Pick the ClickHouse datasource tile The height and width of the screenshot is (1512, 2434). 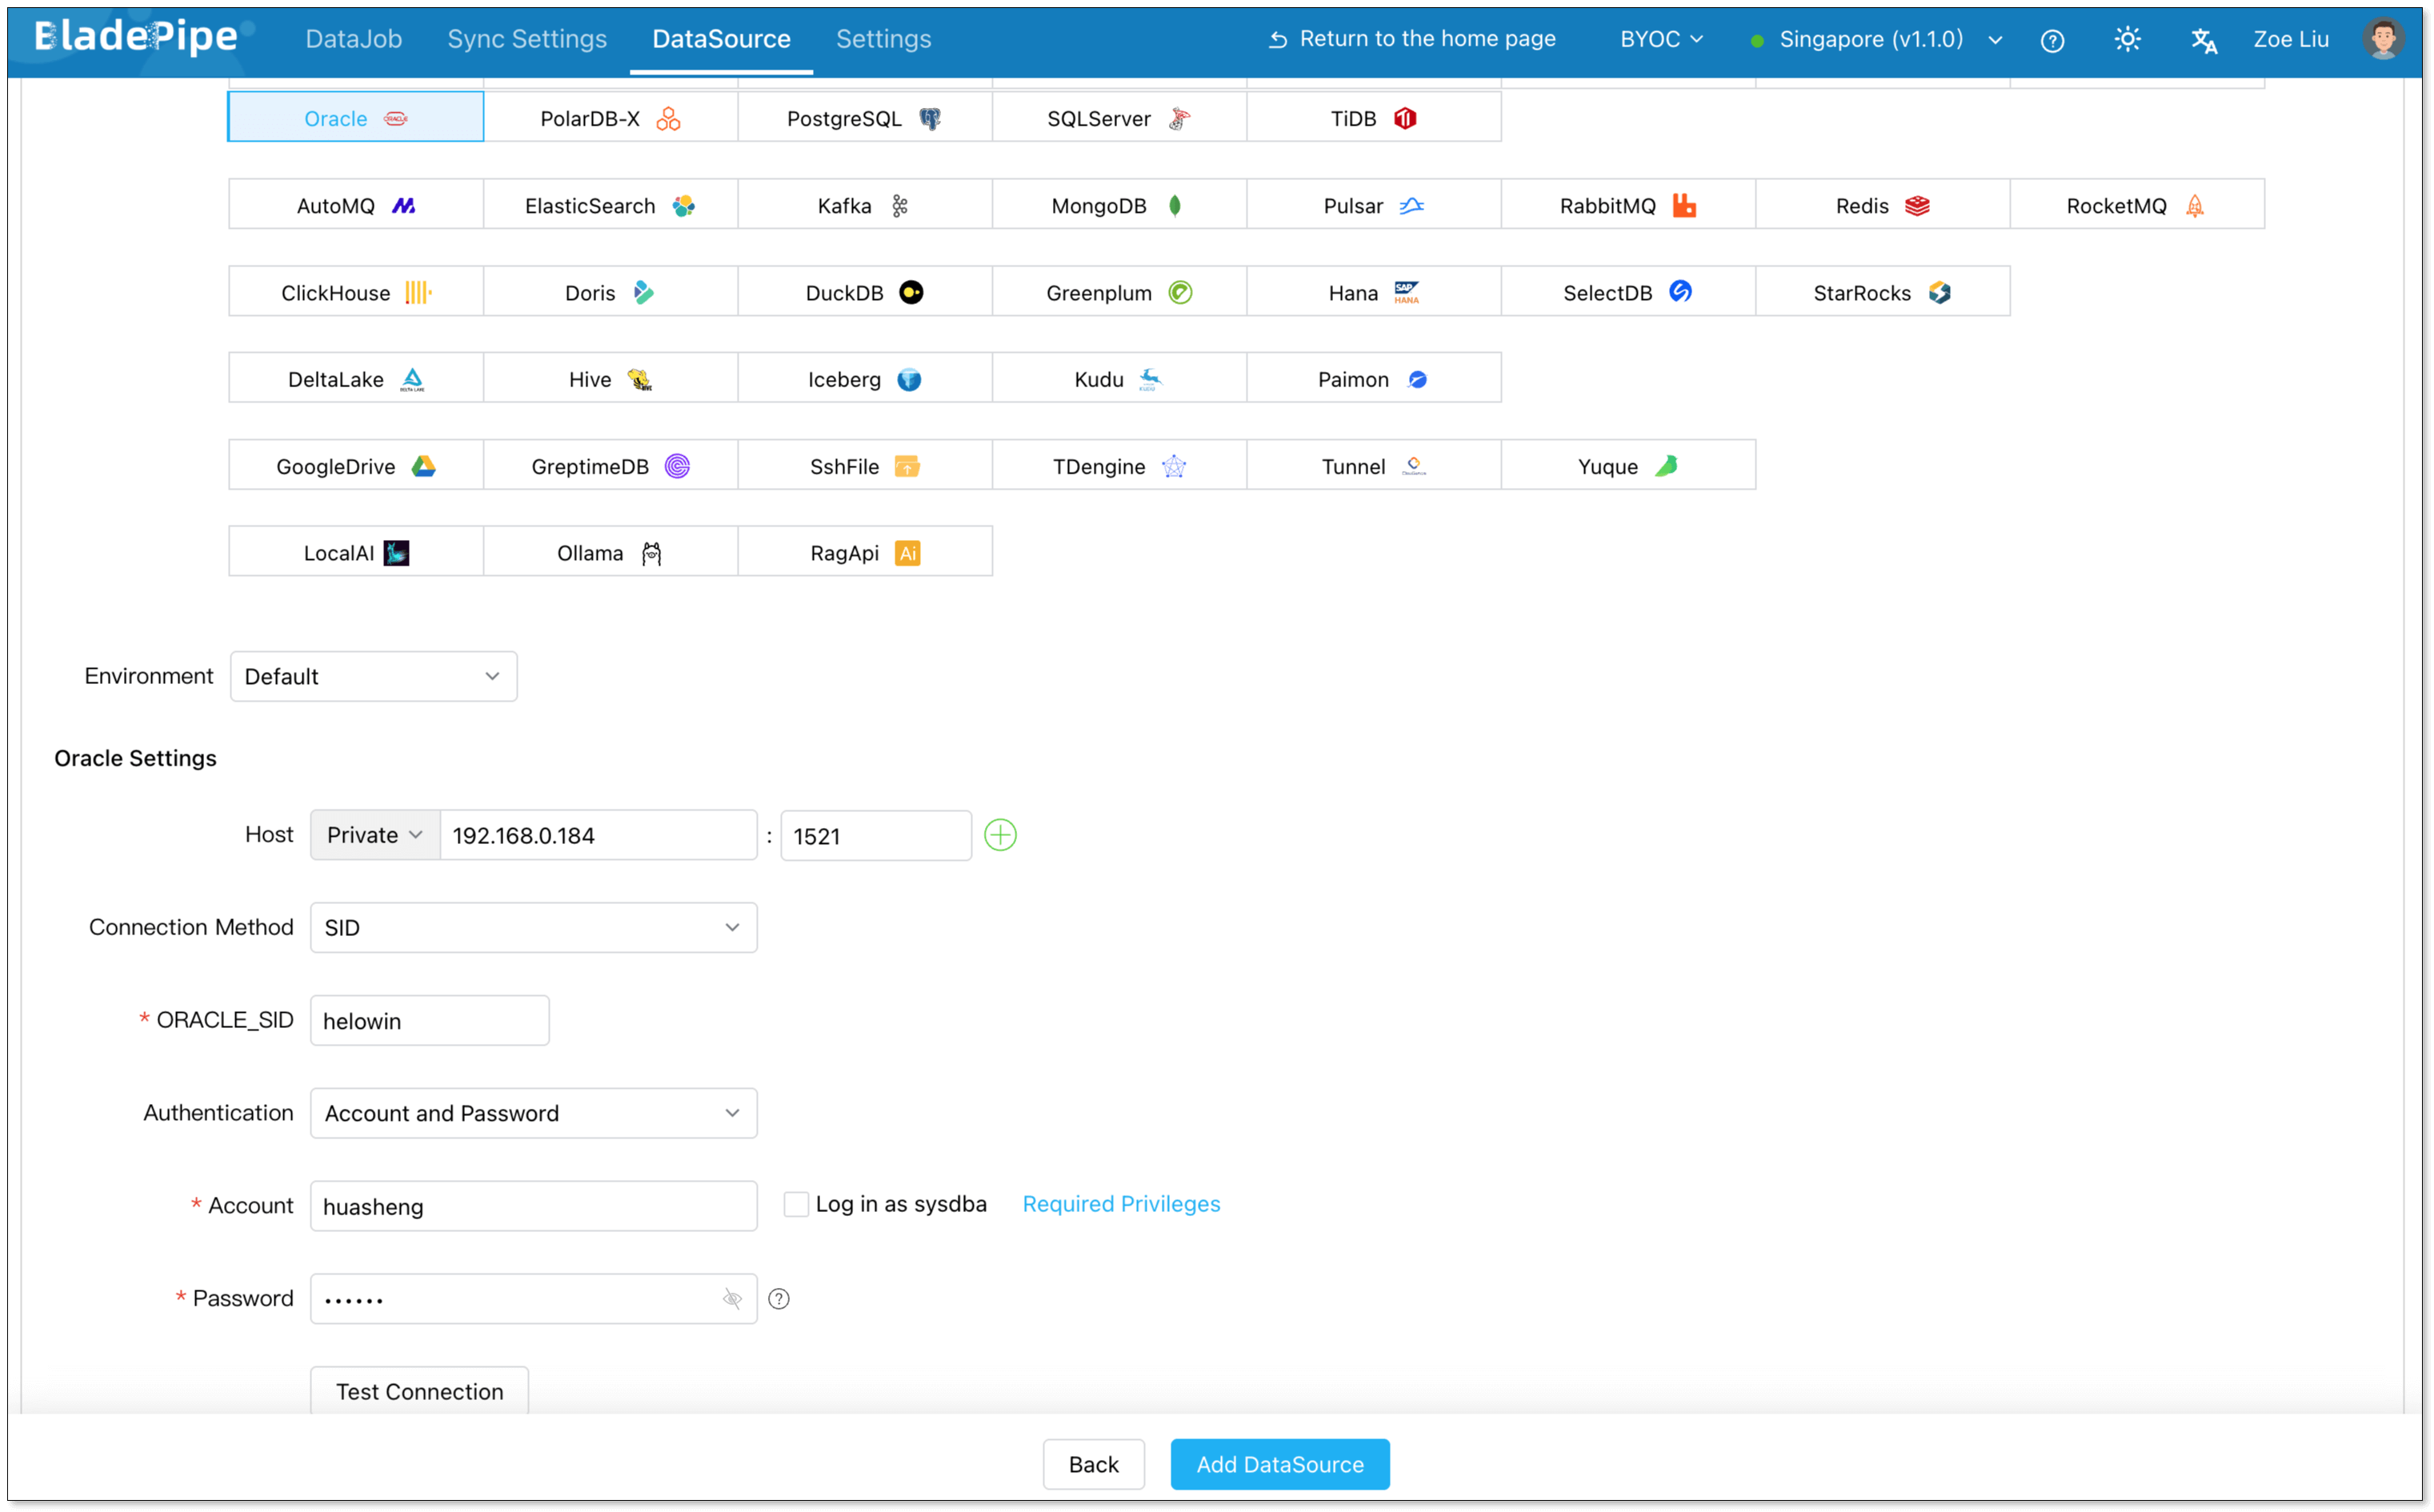(355, 292)
